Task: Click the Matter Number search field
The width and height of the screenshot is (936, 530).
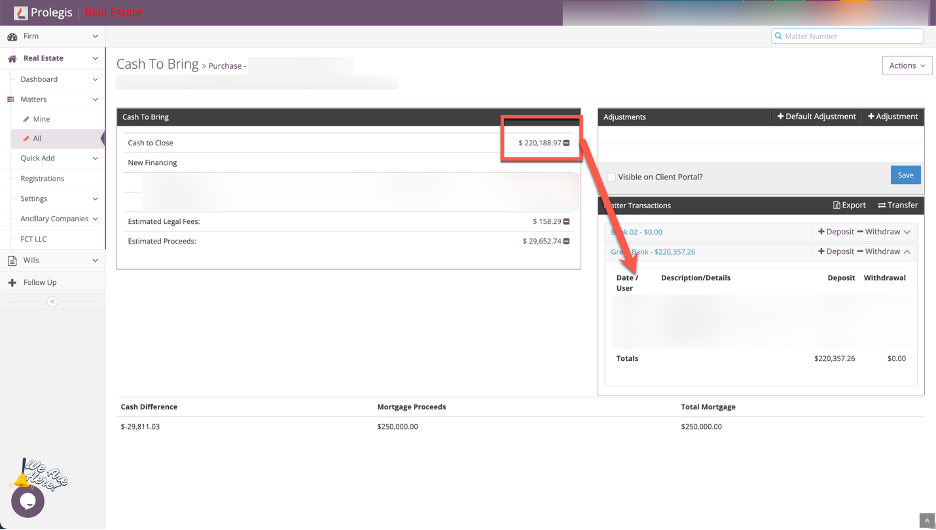Action: point(850,36)
